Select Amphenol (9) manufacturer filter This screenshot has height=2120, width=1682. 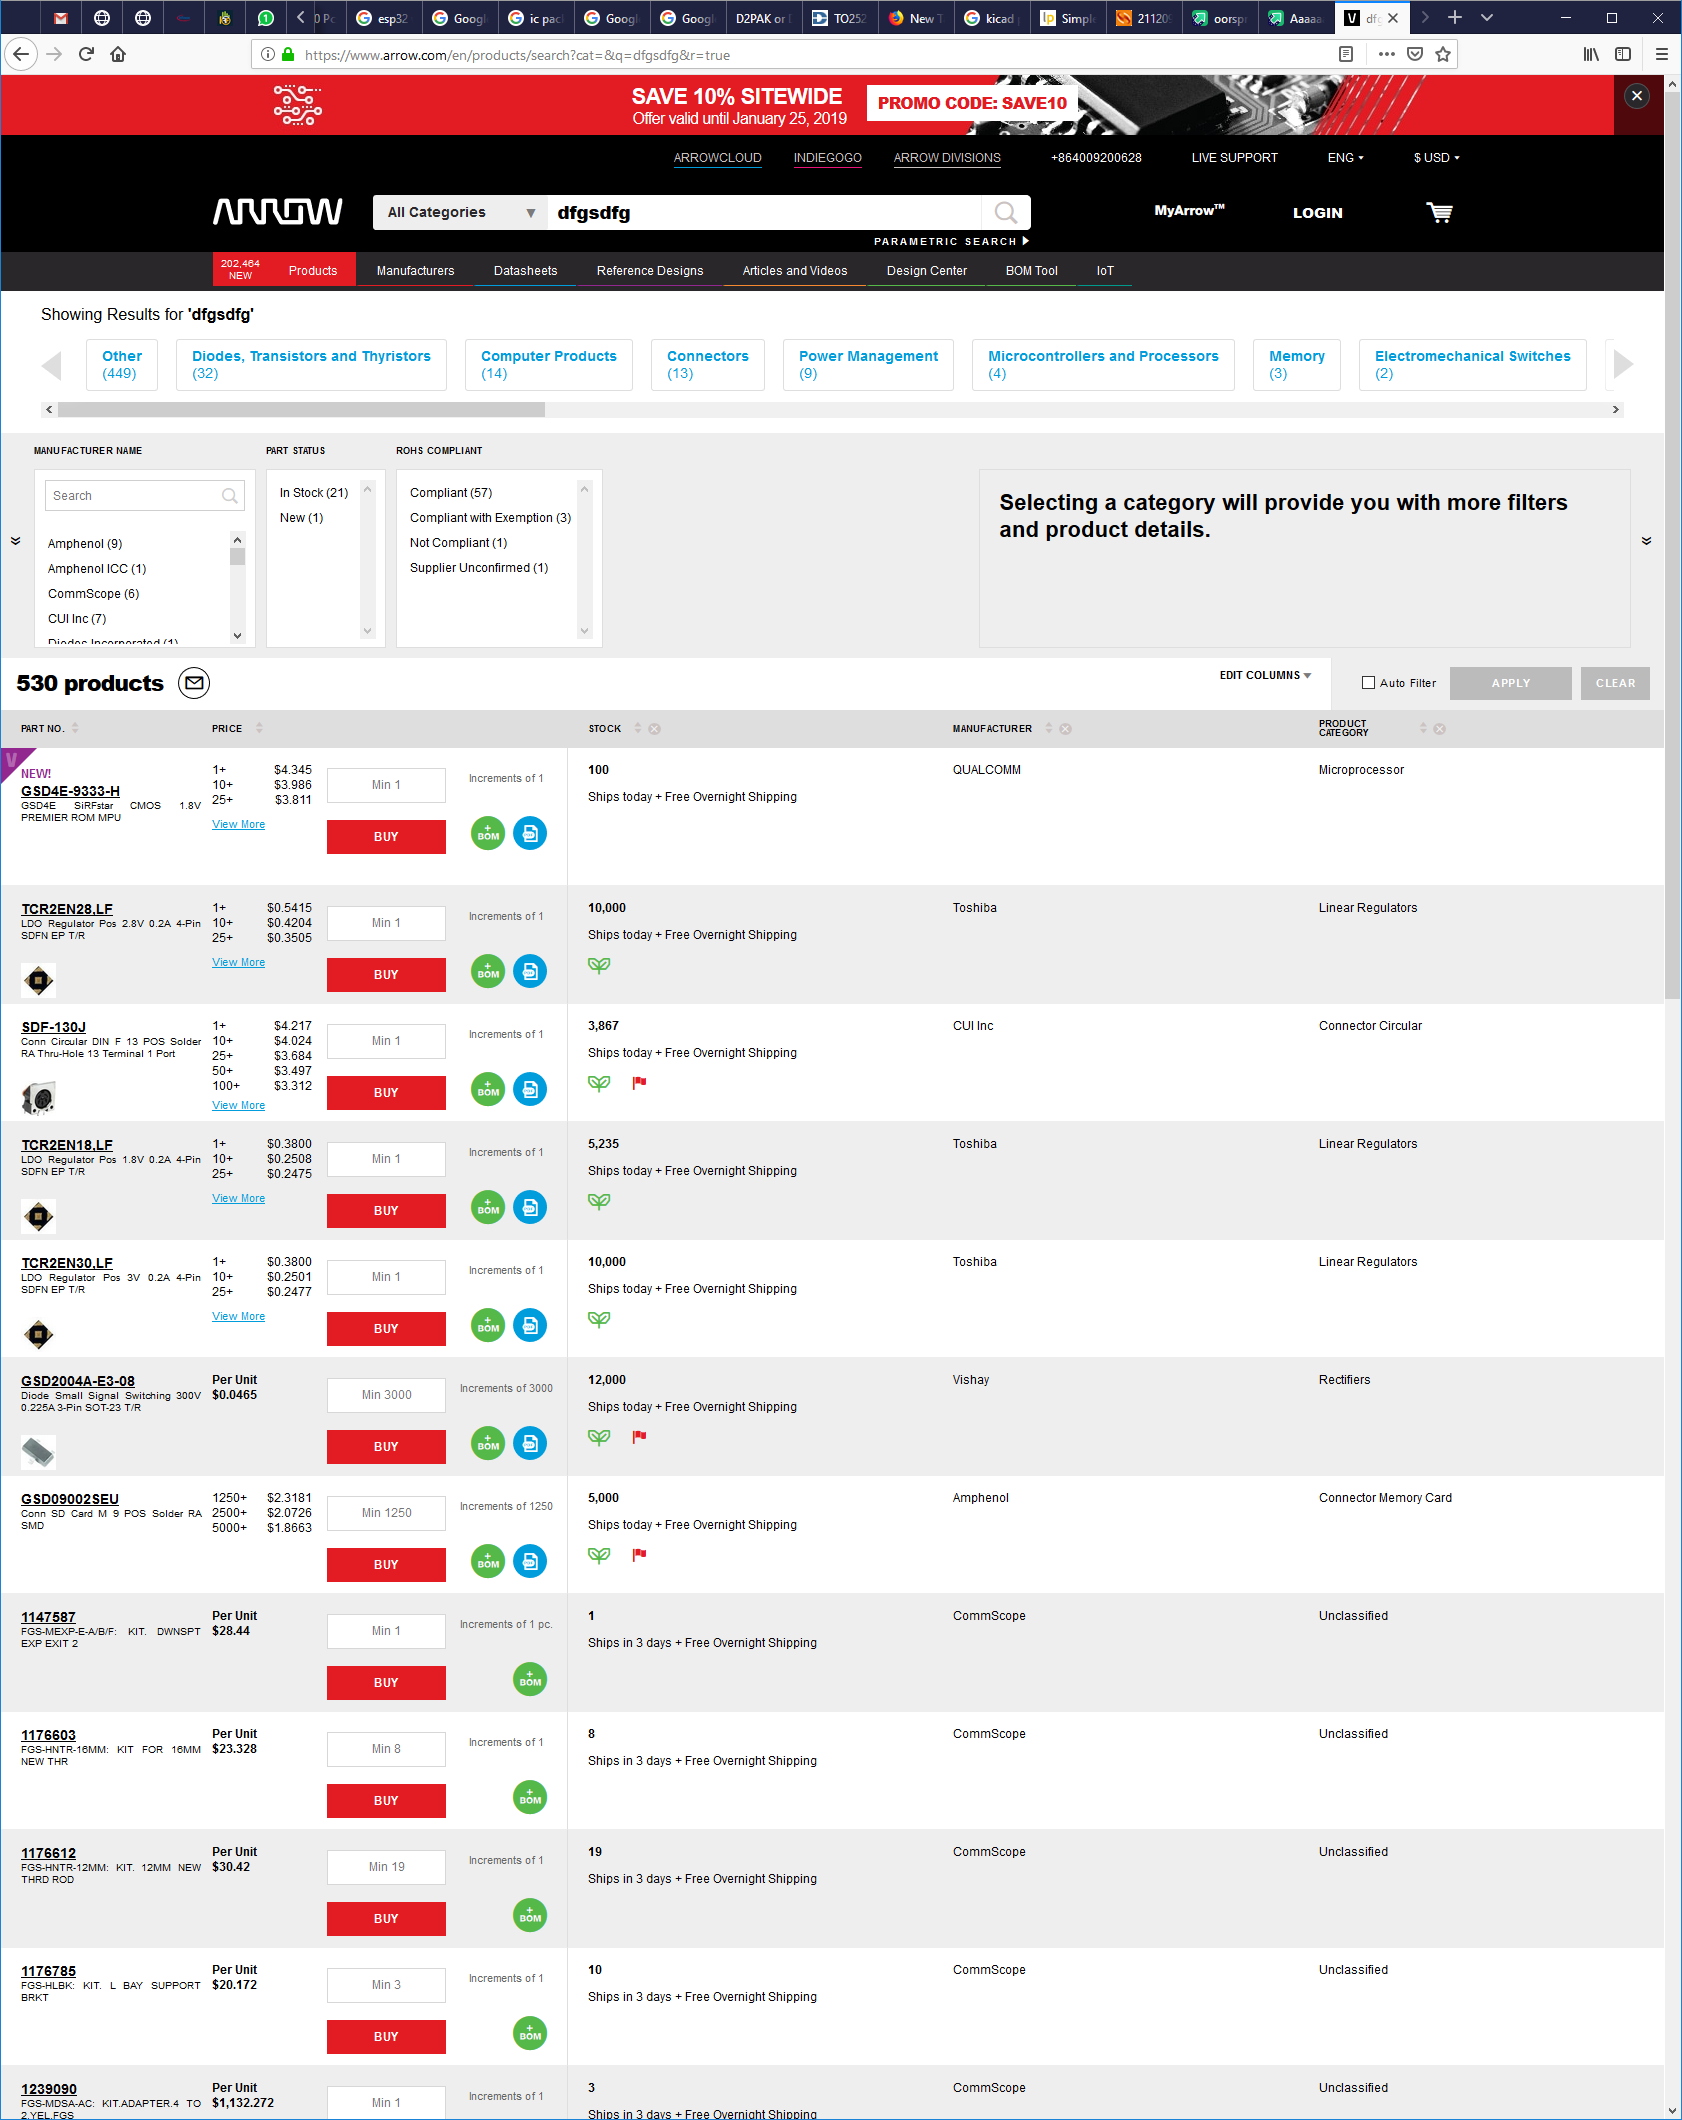point(85,544)
